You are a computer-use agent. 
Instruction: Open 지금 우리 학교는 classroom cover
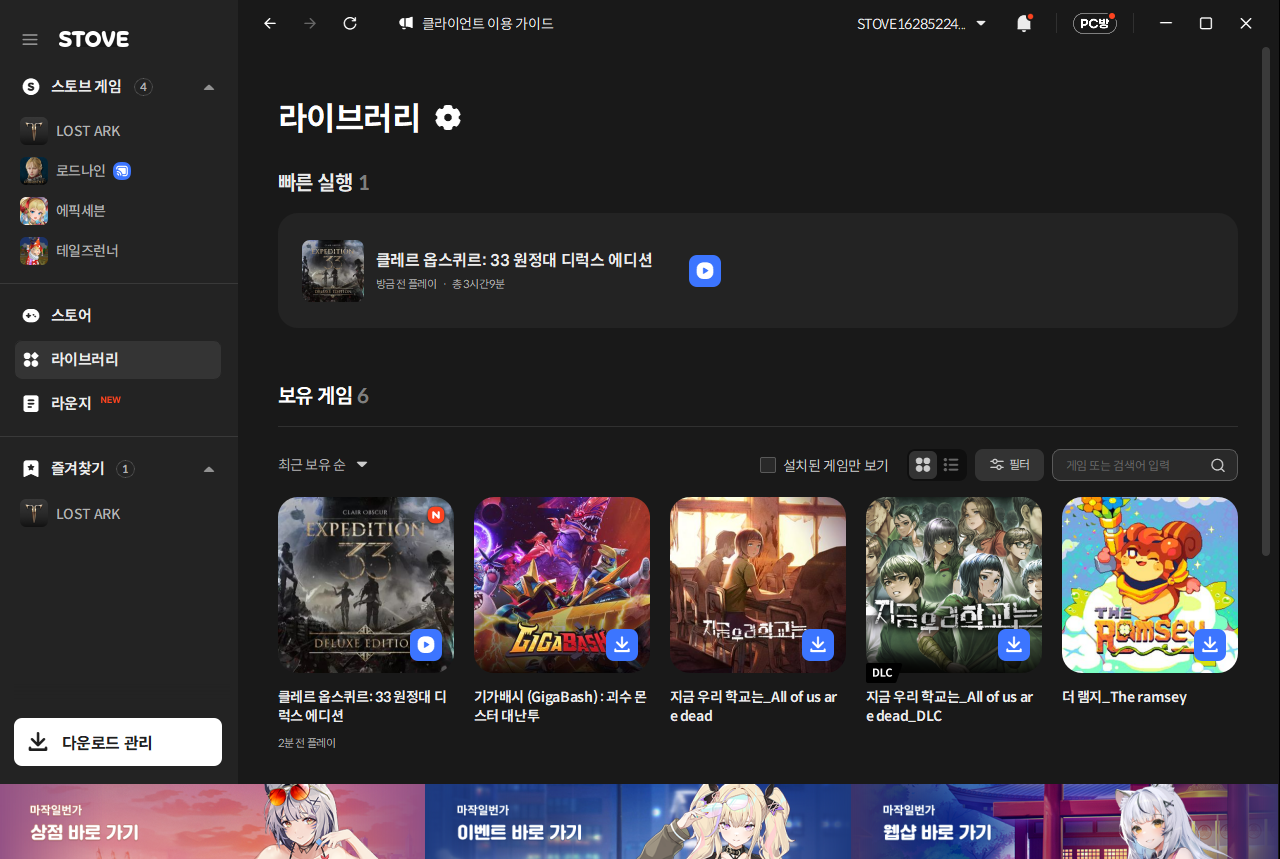click(x=758, y=585)
